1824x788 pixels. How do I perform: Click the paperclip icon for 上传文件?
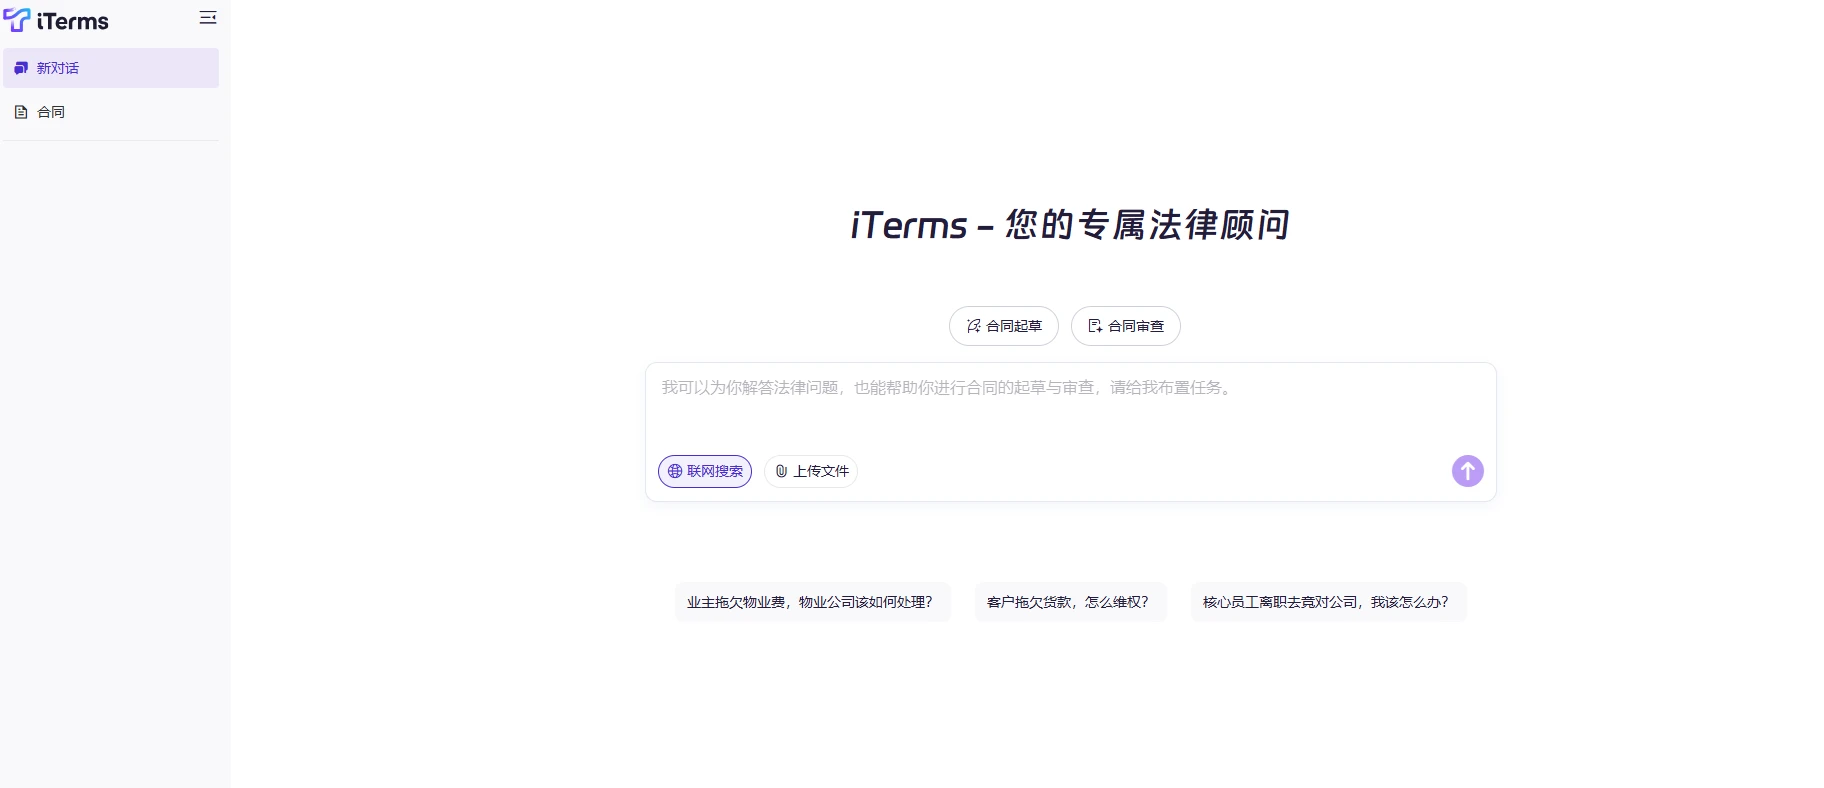(781, 471)
